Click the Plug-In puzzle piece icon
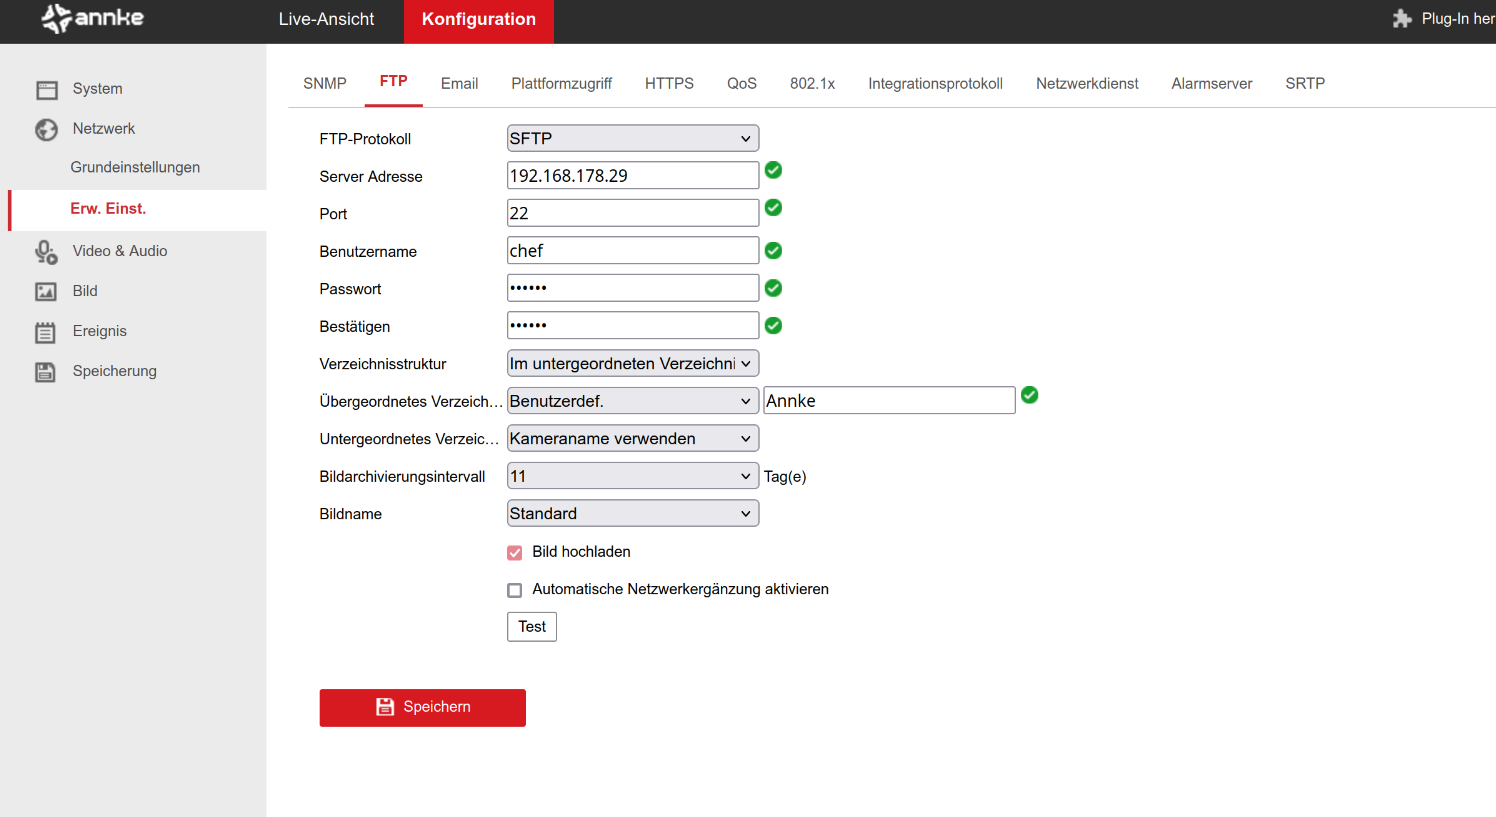This screenshot has height=817, width=1496. [1402, 19]
